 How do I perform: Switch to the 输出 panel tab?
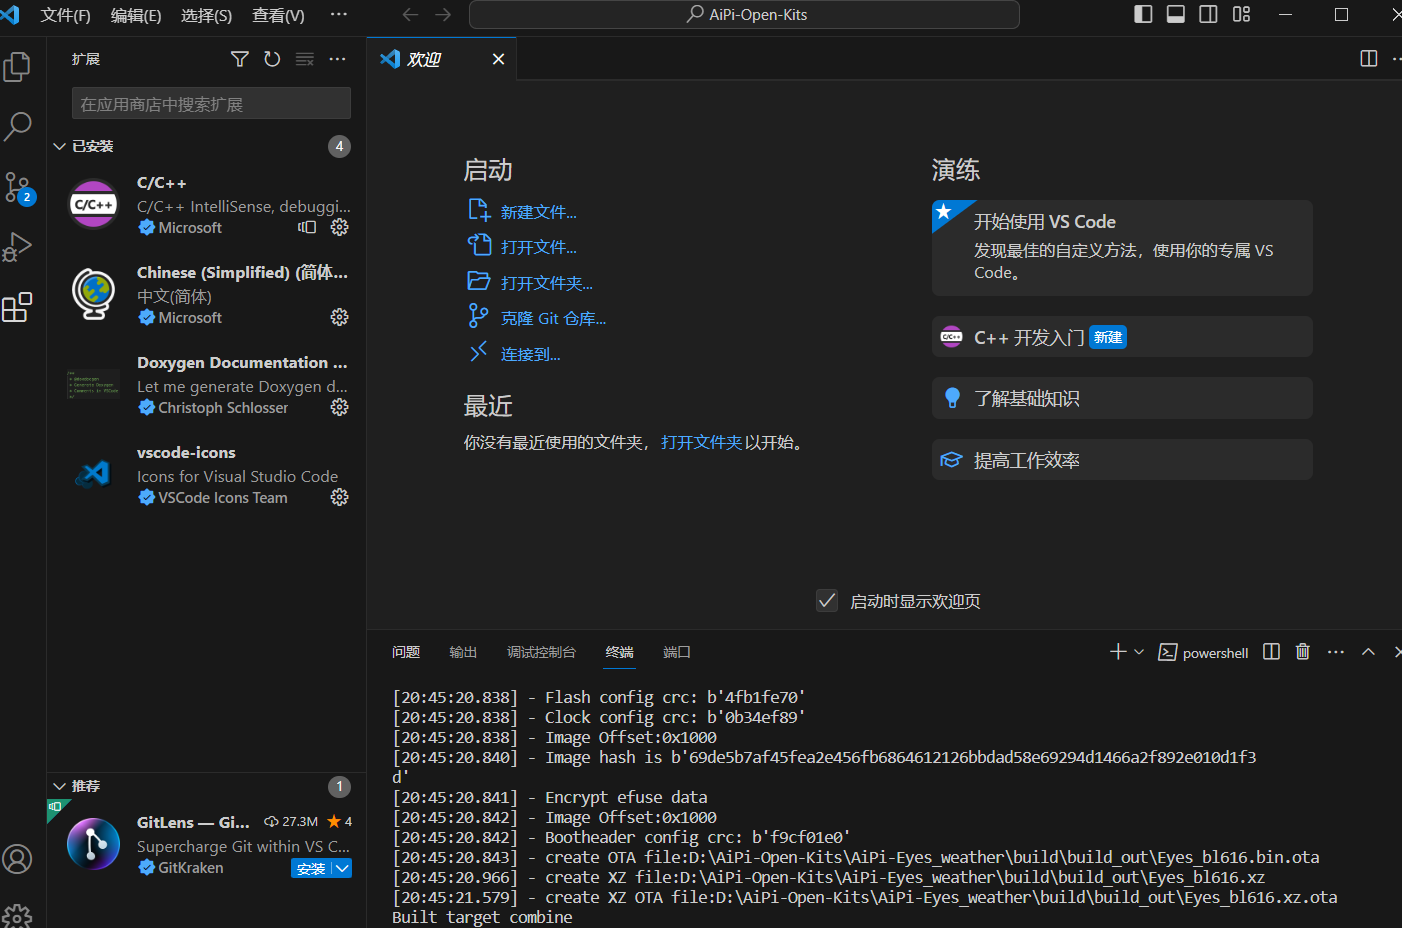pos(463,652)
